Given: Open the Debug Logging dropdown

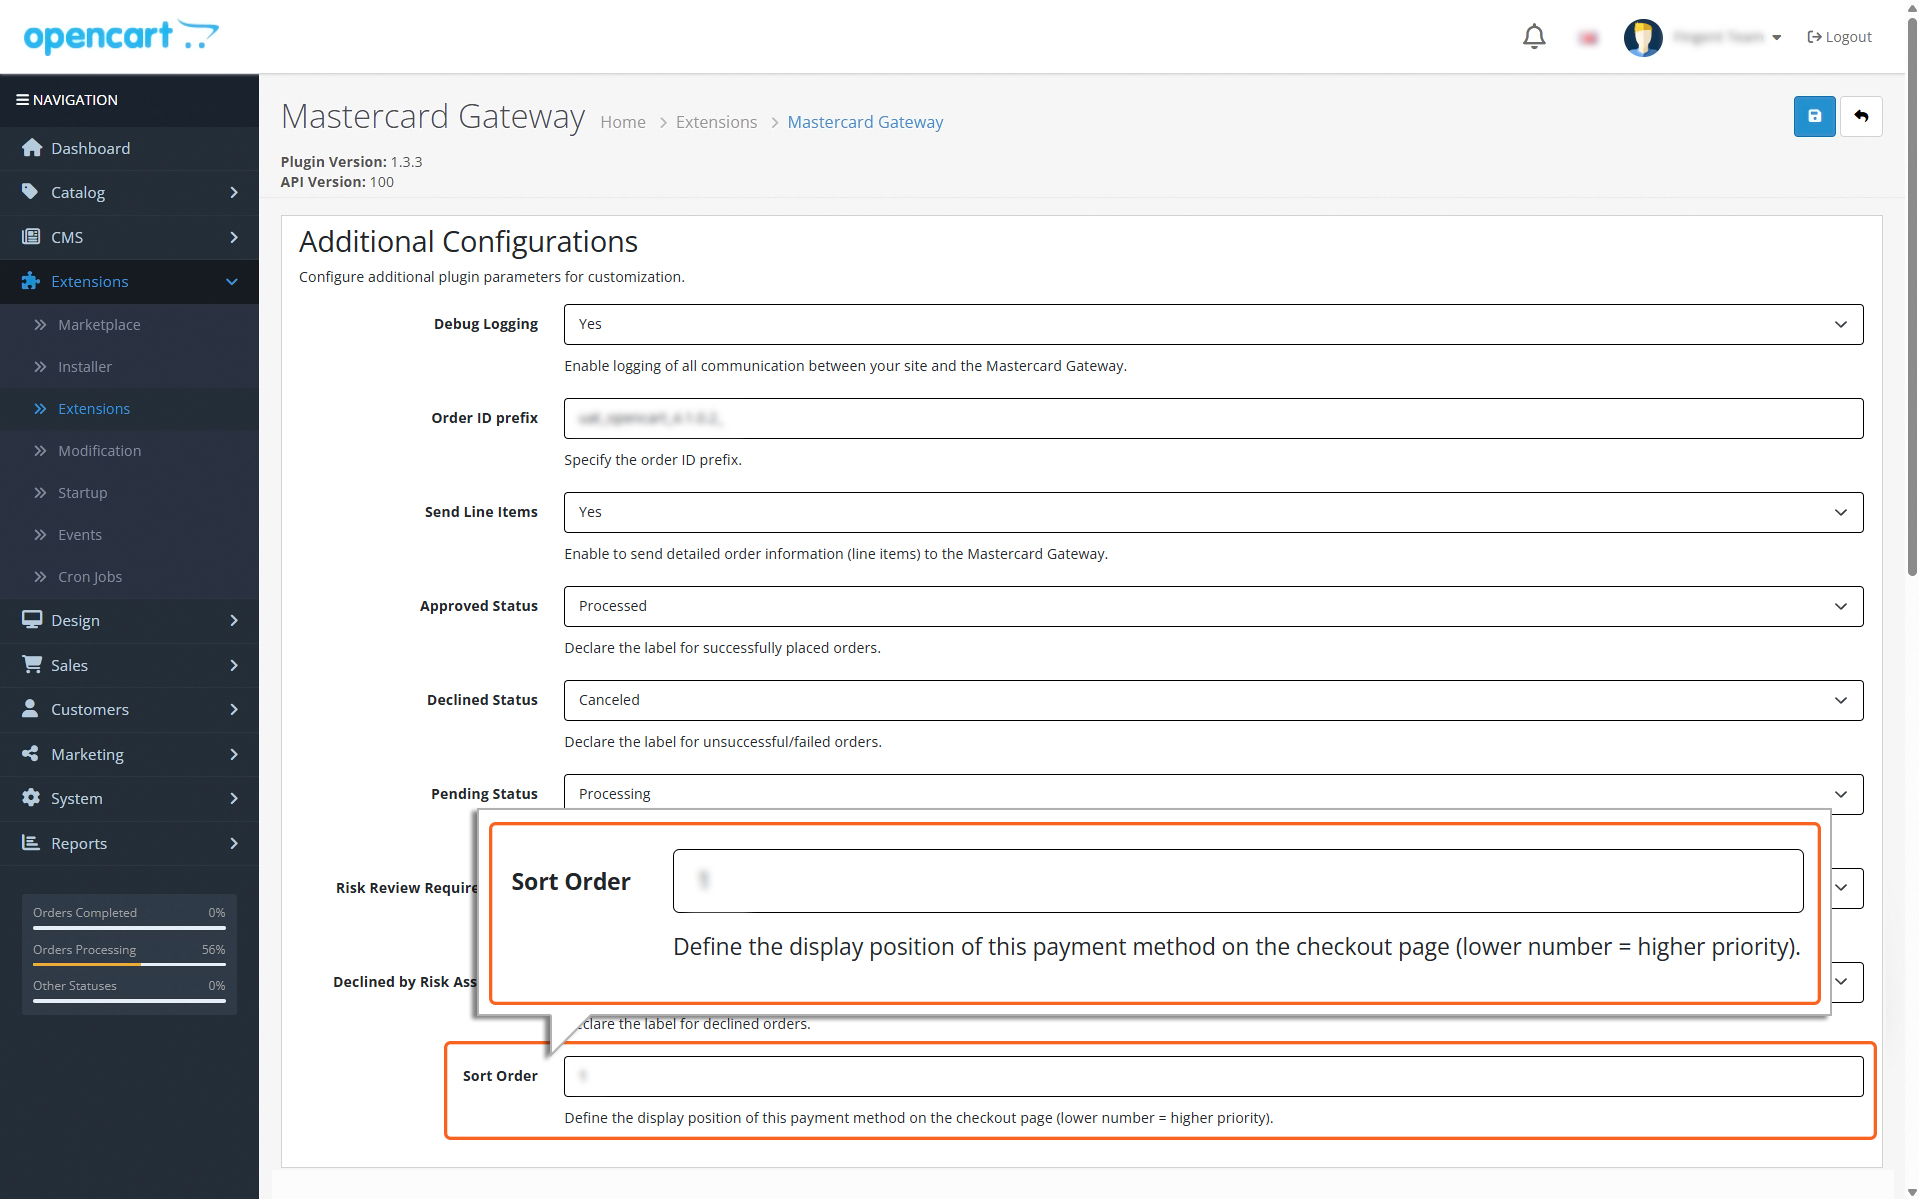Looking at the screenshot, I should [1213, 324].
